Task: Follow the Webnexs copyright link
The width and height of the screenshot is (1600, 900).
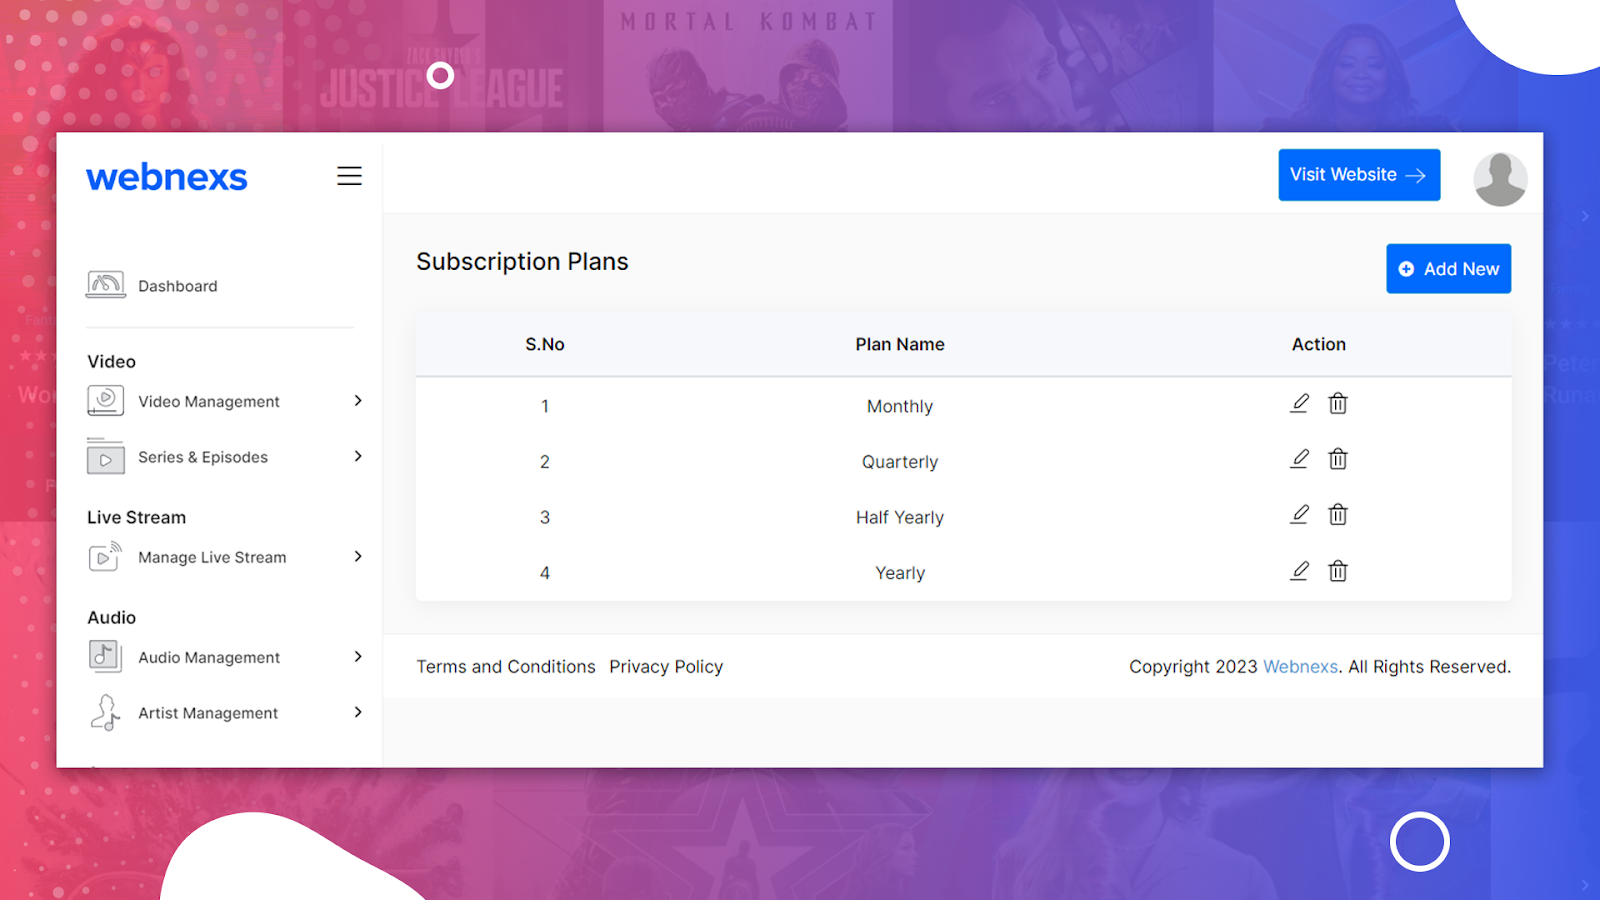Action: [x=1300, y=667]
